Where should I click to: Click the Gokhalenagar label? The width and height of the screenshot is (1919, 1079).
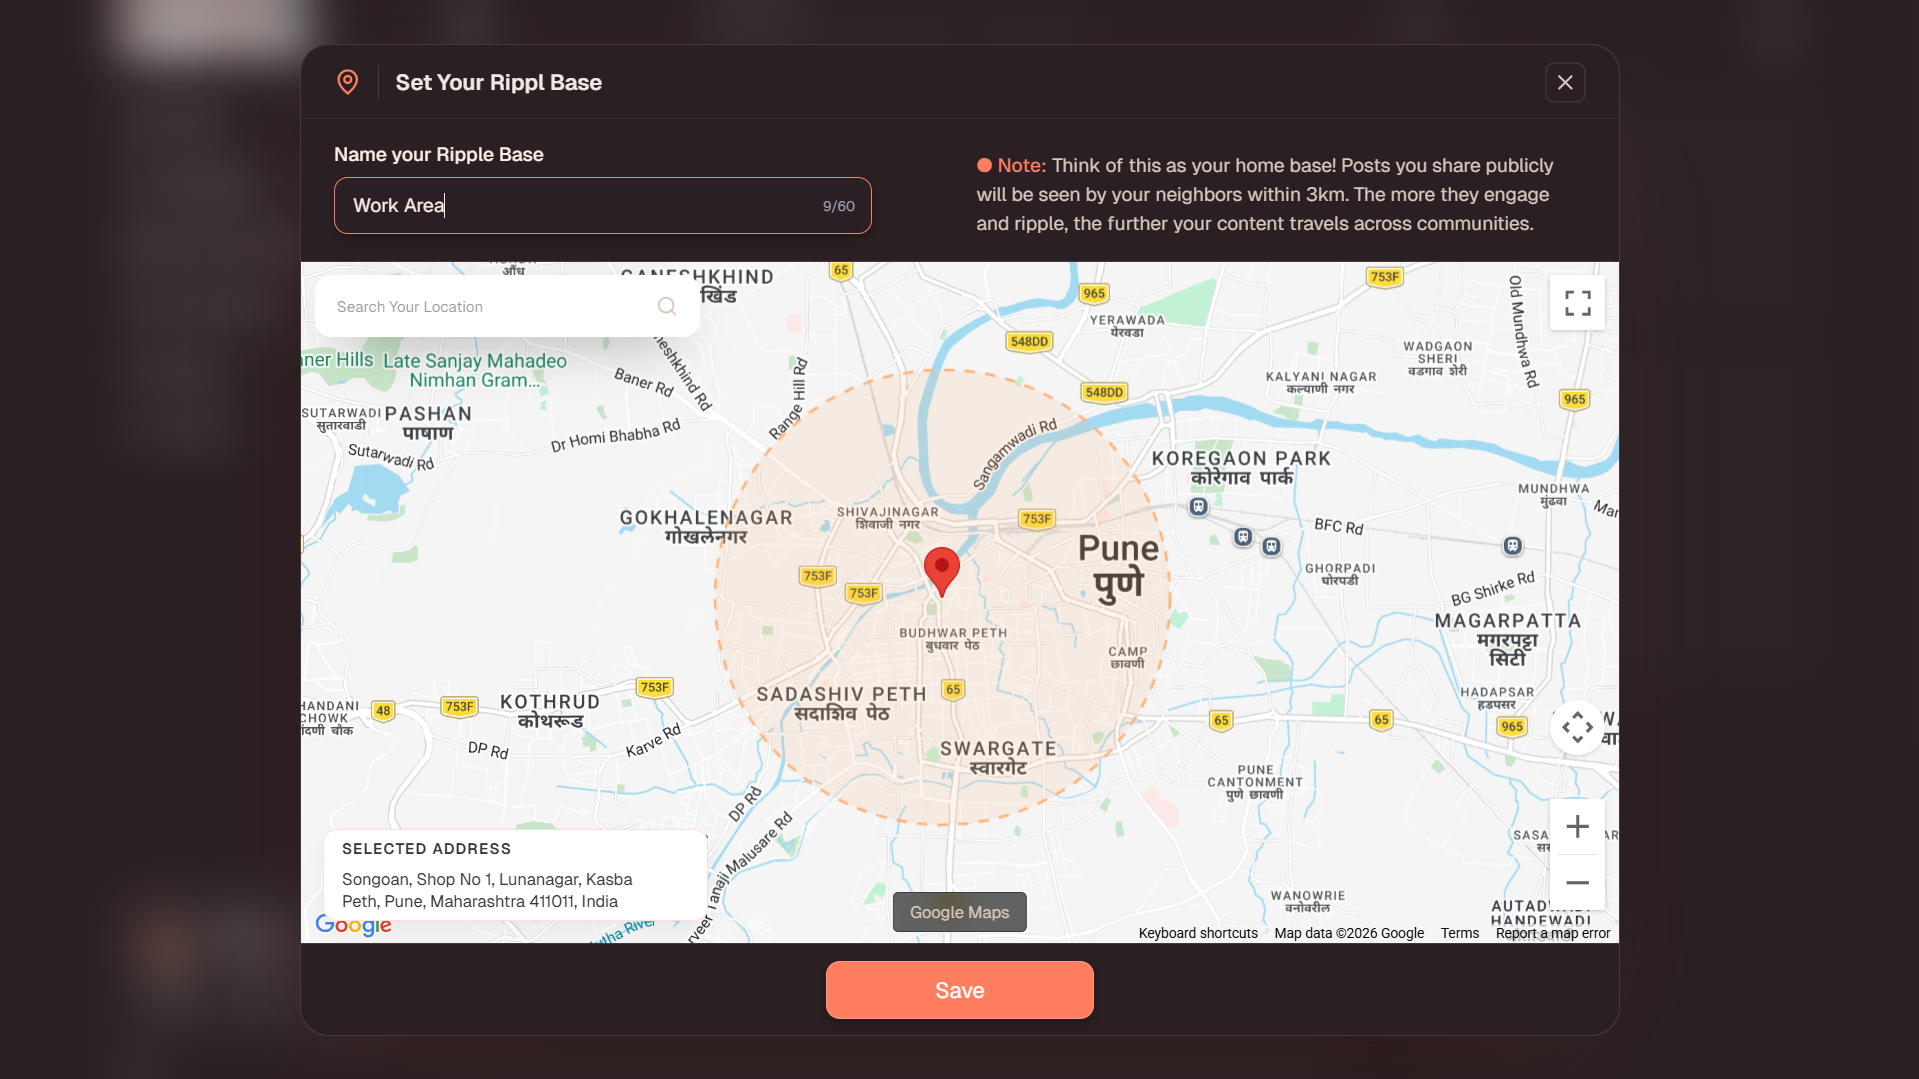(x=706, y=526)
